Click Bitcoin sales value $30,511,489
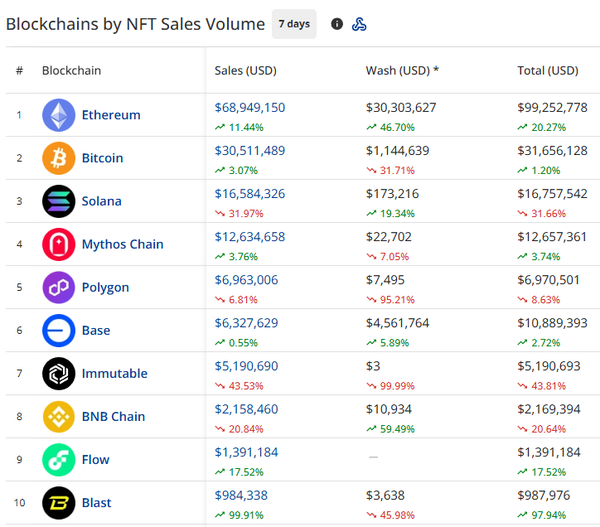 (249, 150)
